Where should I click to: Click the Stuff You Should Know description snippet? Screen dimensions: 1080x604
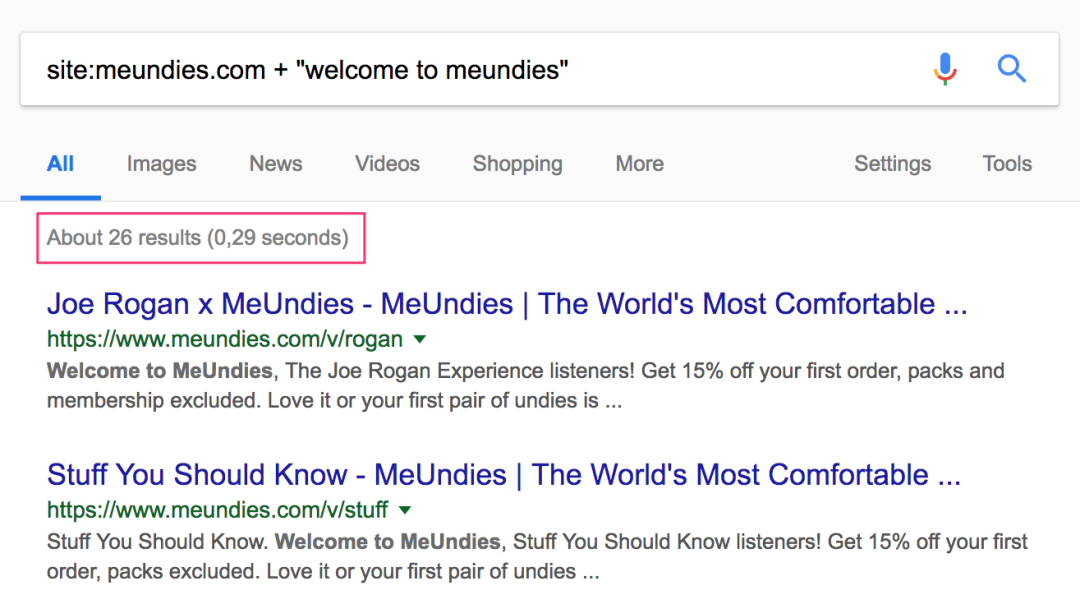537,556
